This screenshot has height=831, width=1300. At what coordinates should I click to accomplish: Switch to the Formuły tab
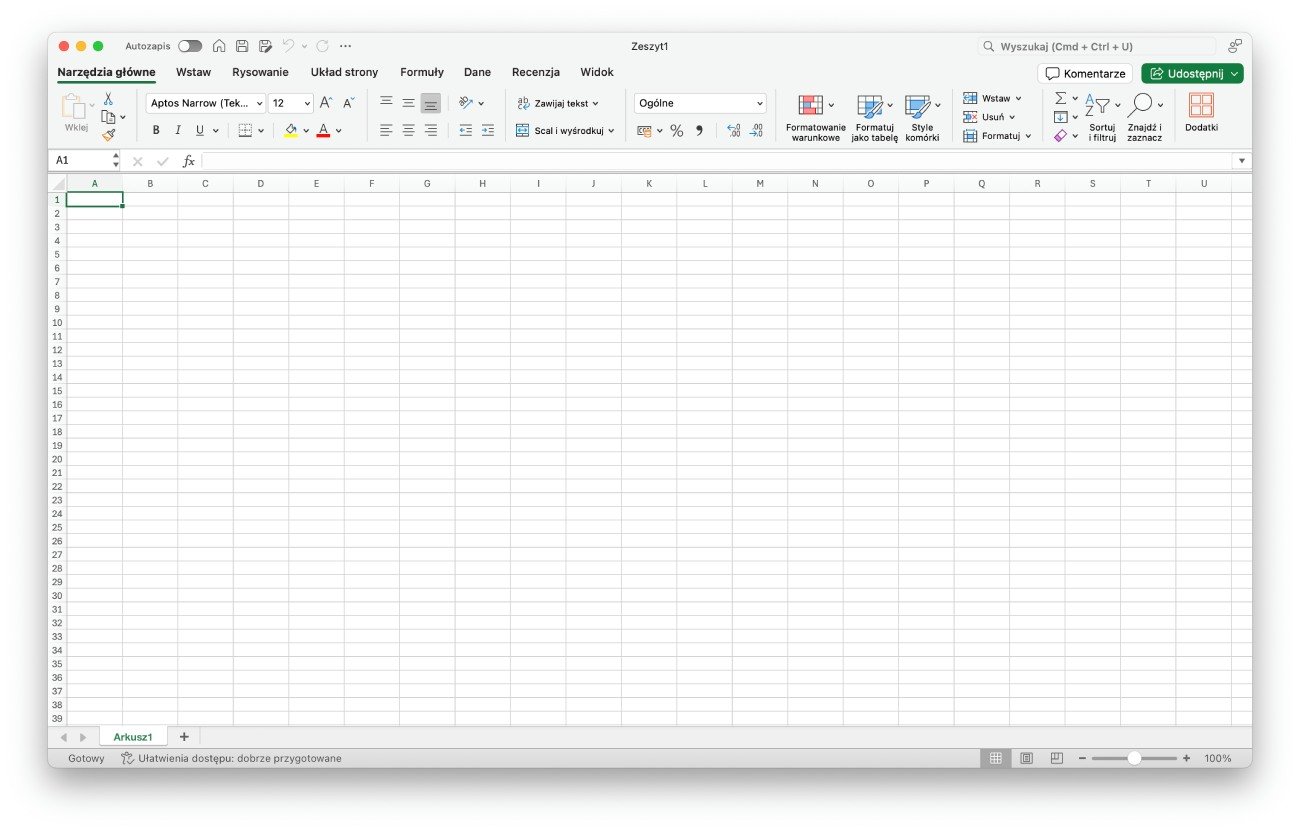pyautogui.click(x=422, y=72)
